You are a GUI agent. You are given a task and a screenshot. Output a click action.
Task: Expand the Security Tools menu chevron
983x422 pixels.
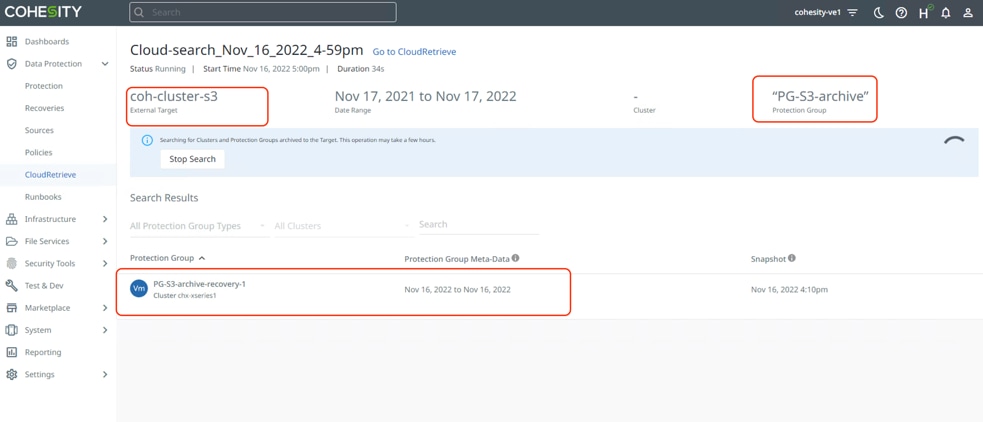tap(105, 263)
